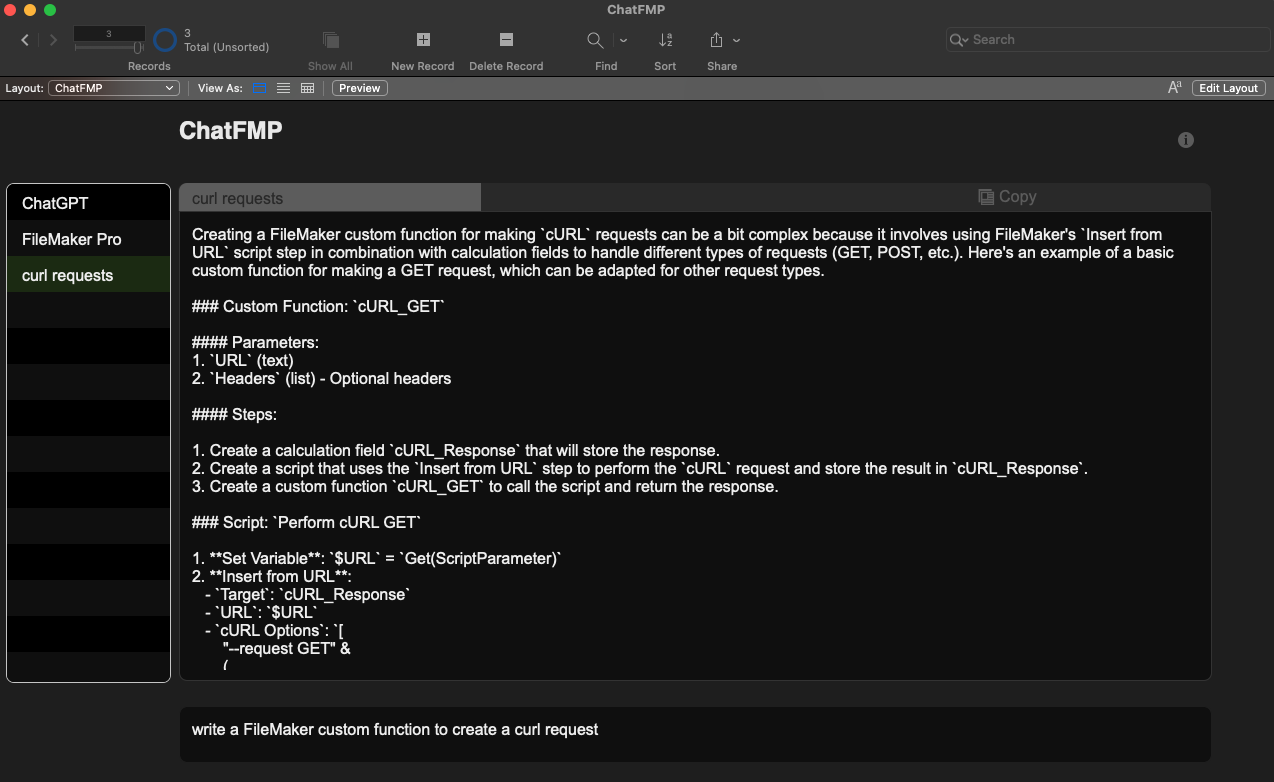Open Find with the magnifier icon
Viewport: 1274px width, 782px height.
595,40
